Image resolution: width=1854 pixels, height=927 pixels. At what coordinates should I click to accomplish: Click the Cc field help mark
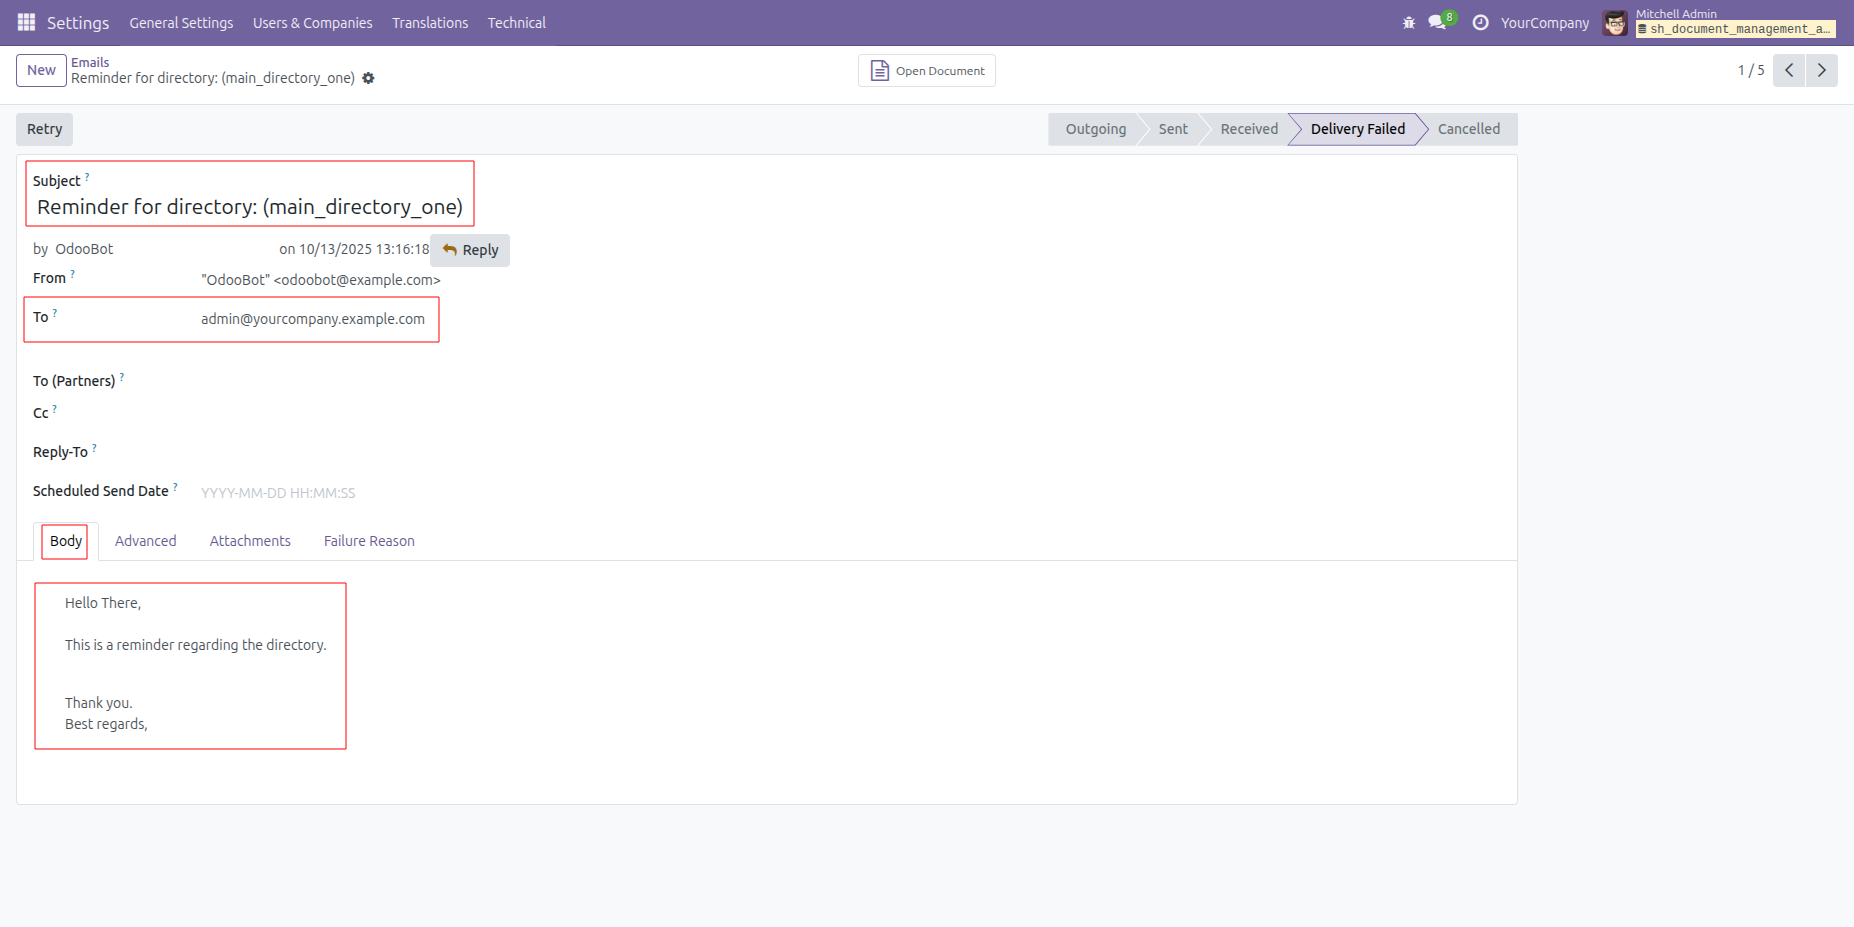point(55,409)
